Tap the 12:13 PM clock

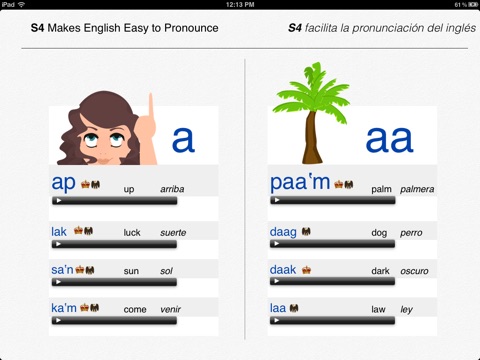240,5
